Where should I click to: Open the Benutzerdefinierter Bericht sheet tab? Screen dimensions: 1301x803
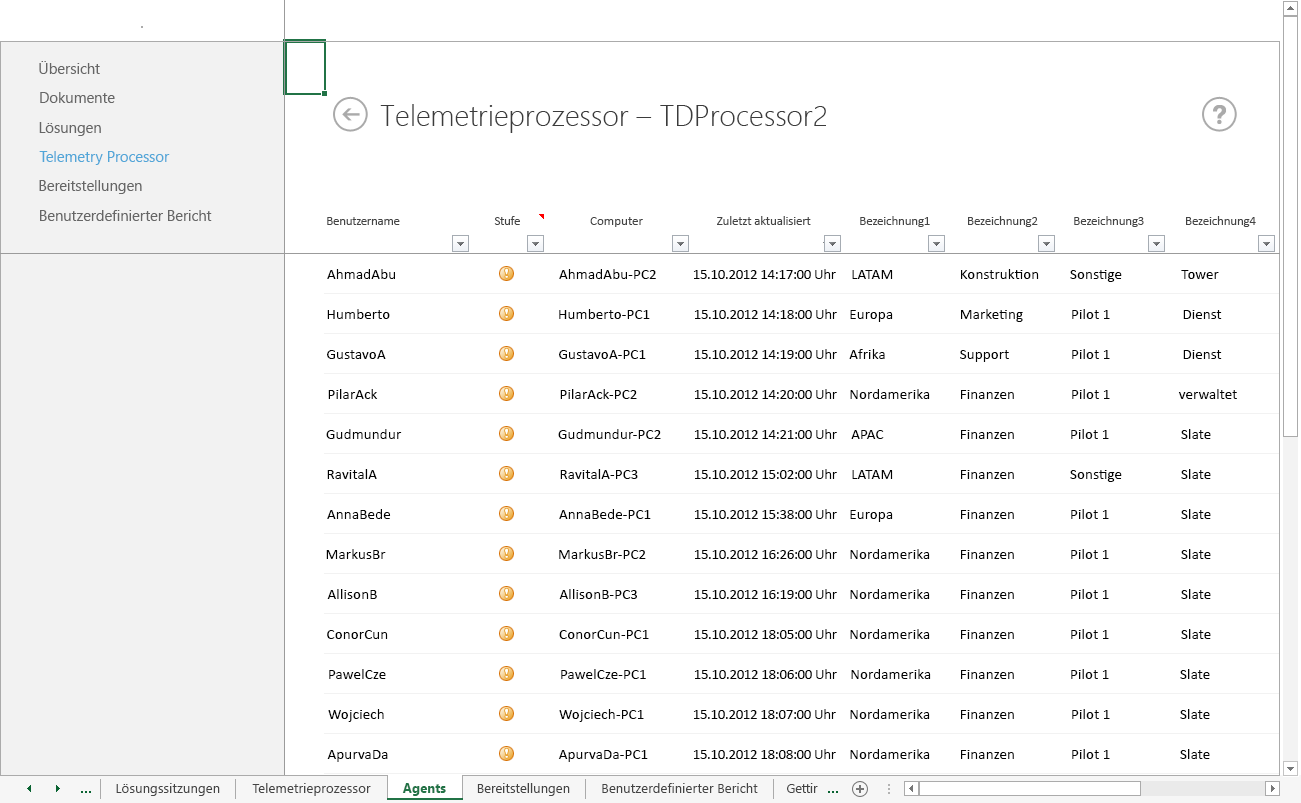679,789
